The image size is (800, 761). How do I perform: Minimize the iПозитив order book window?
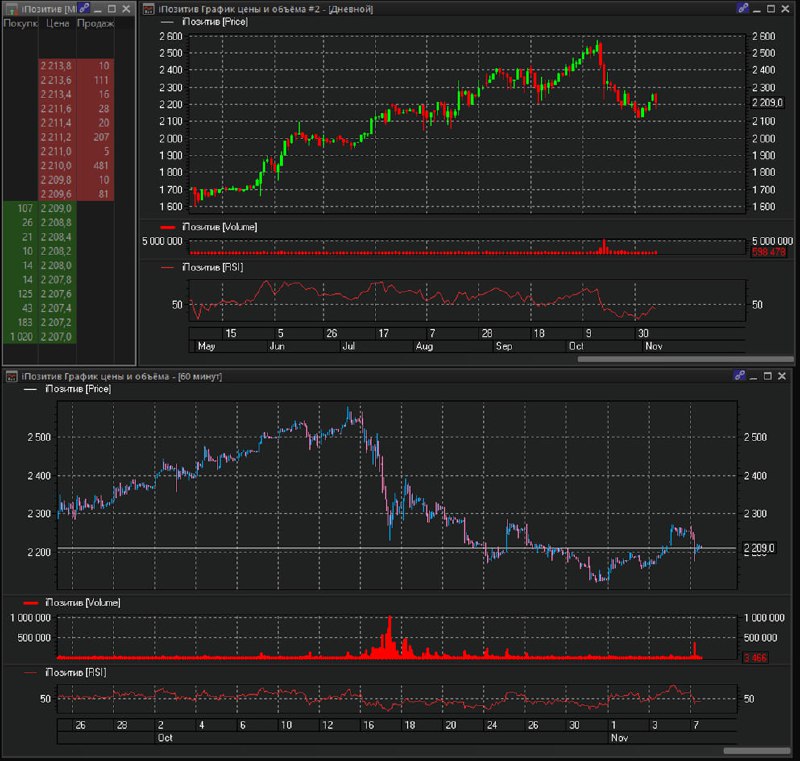(97, 9)
